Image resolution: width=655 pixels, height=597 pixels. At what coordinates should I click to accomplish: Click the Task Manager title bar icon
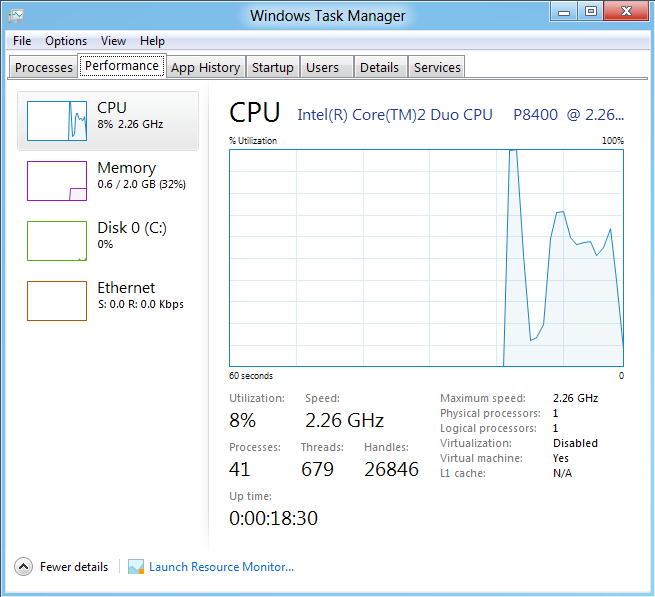[x=16, y=16]
